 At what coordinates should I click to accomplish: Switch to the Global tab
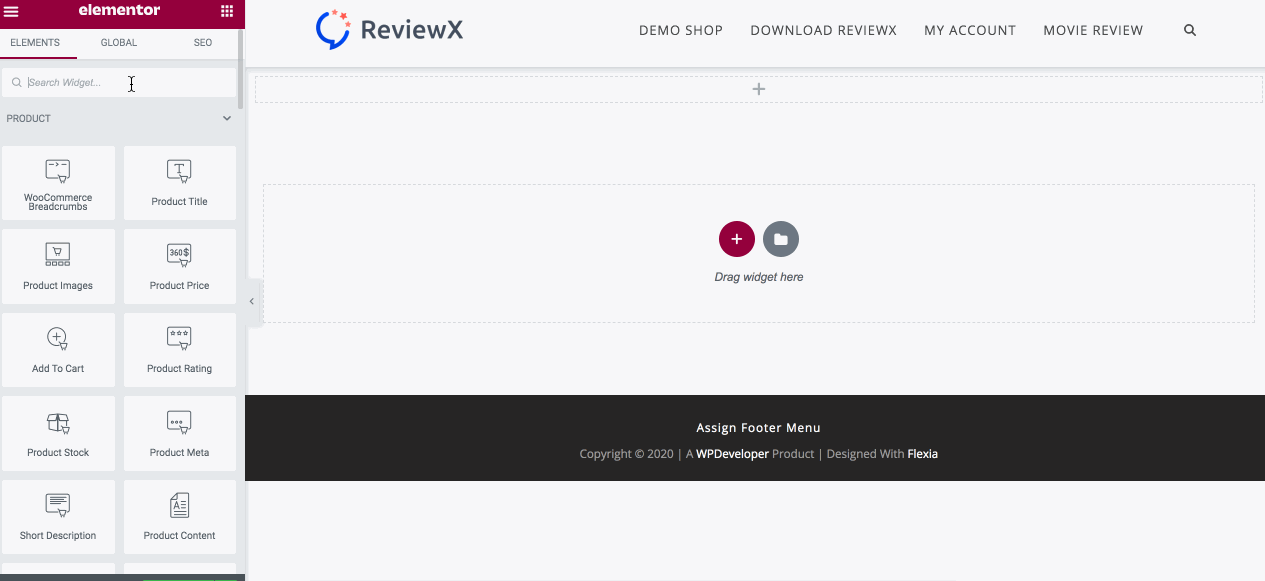pyautogui.click(x=119, y=43)
